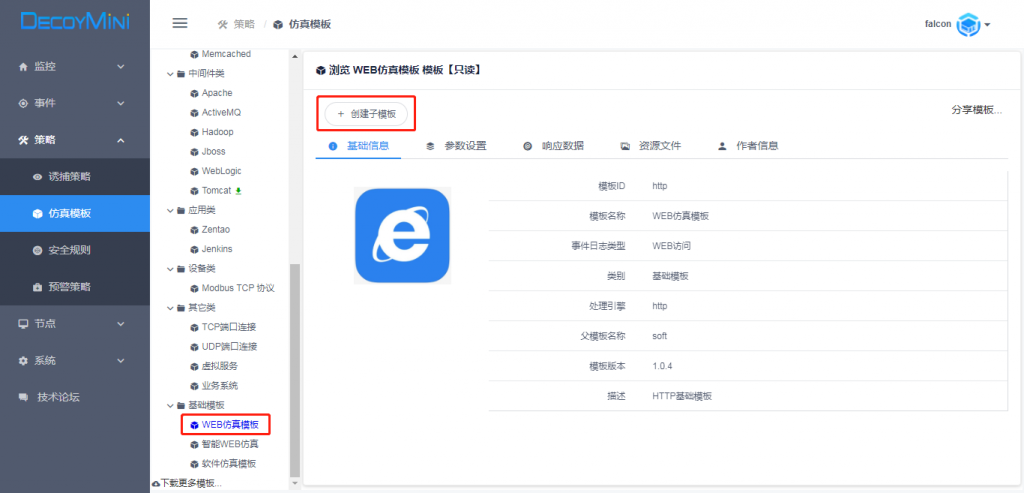Open the 仿真模板 sidebar item
Viewport: 1024px width, 493px height.
(75, 214)
